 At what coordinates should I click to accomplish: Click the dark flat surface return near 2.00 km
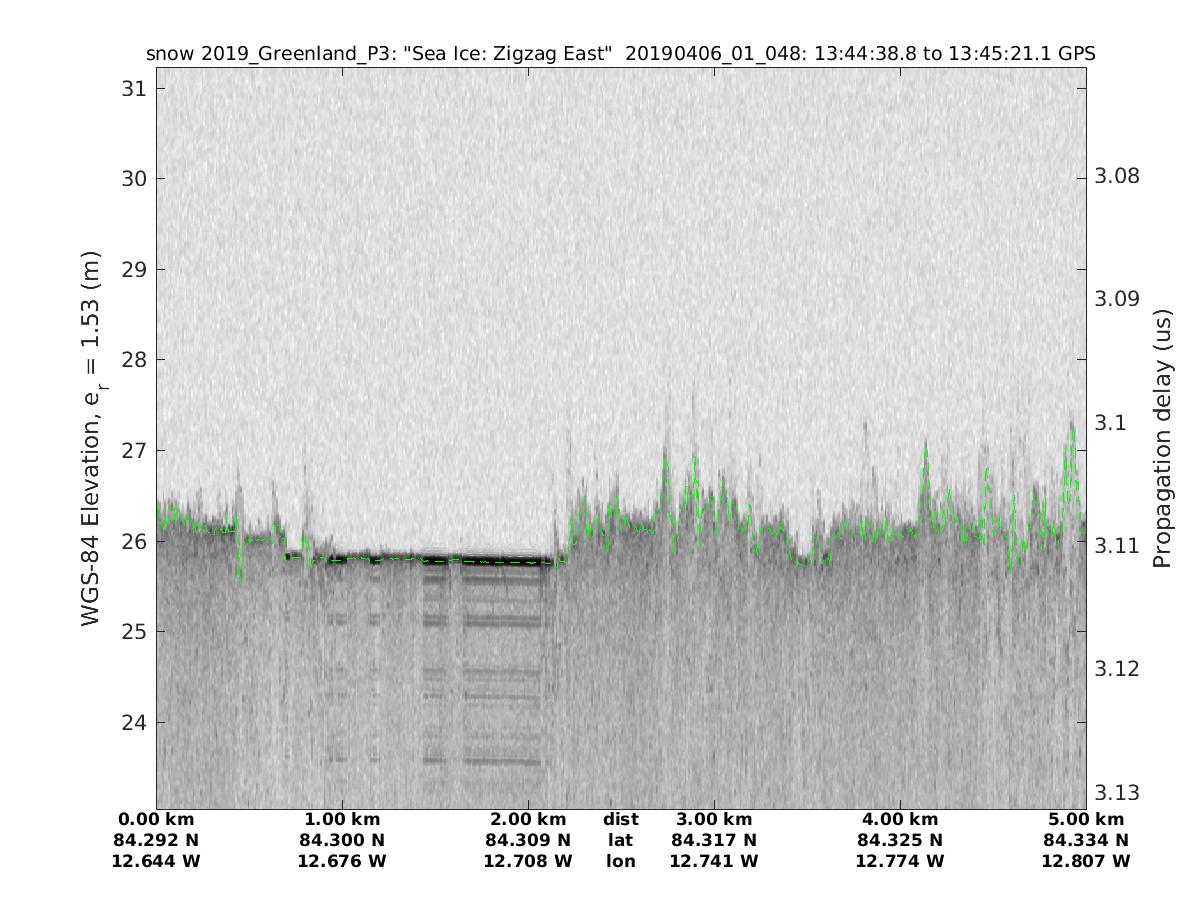(500, 558)
